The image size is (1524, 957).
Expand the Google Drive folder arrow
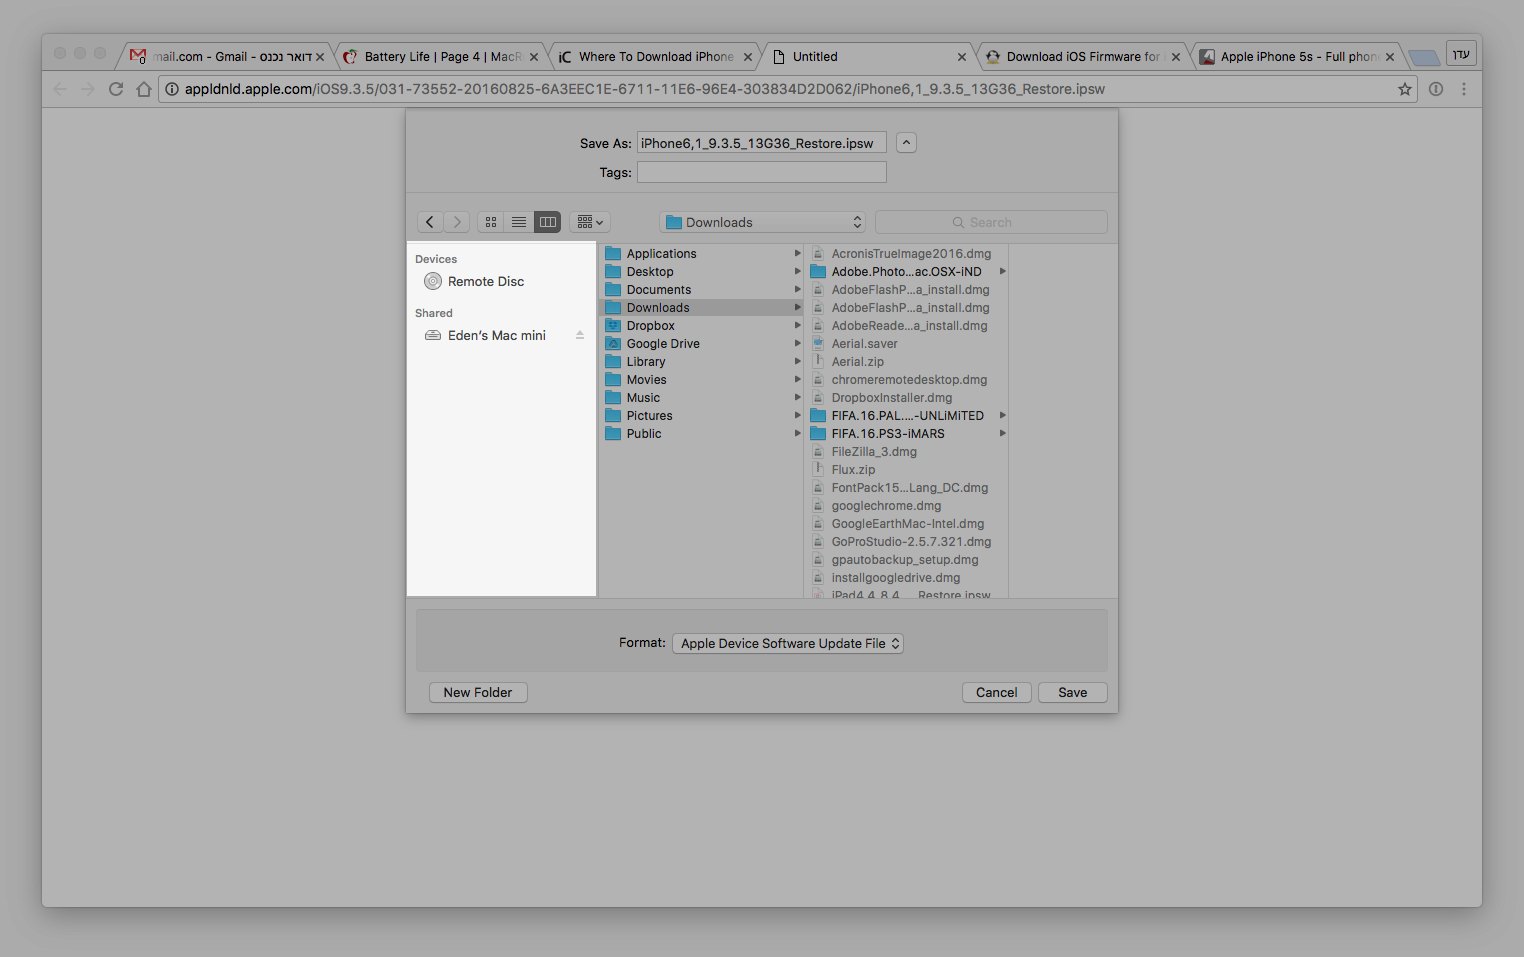pyautogui.click(x=797, y=343)
